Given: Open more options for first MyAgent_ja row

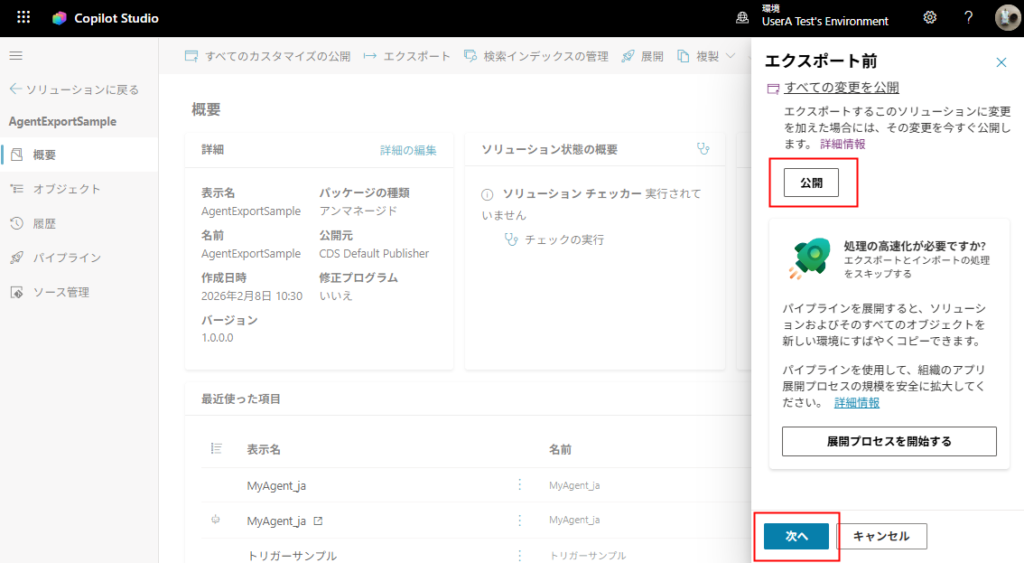Looking at the screenshot, I should coord(519,485).
